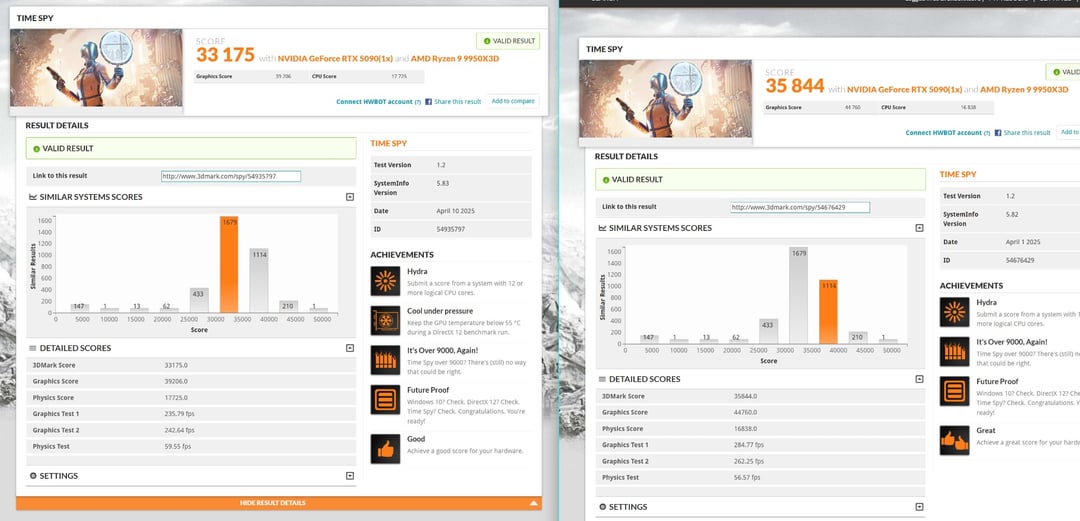Image resolution: width=1080 pixels, height=521 pixels.
Task: Click Future Proof icon in right window
Action: click(955, 391)
